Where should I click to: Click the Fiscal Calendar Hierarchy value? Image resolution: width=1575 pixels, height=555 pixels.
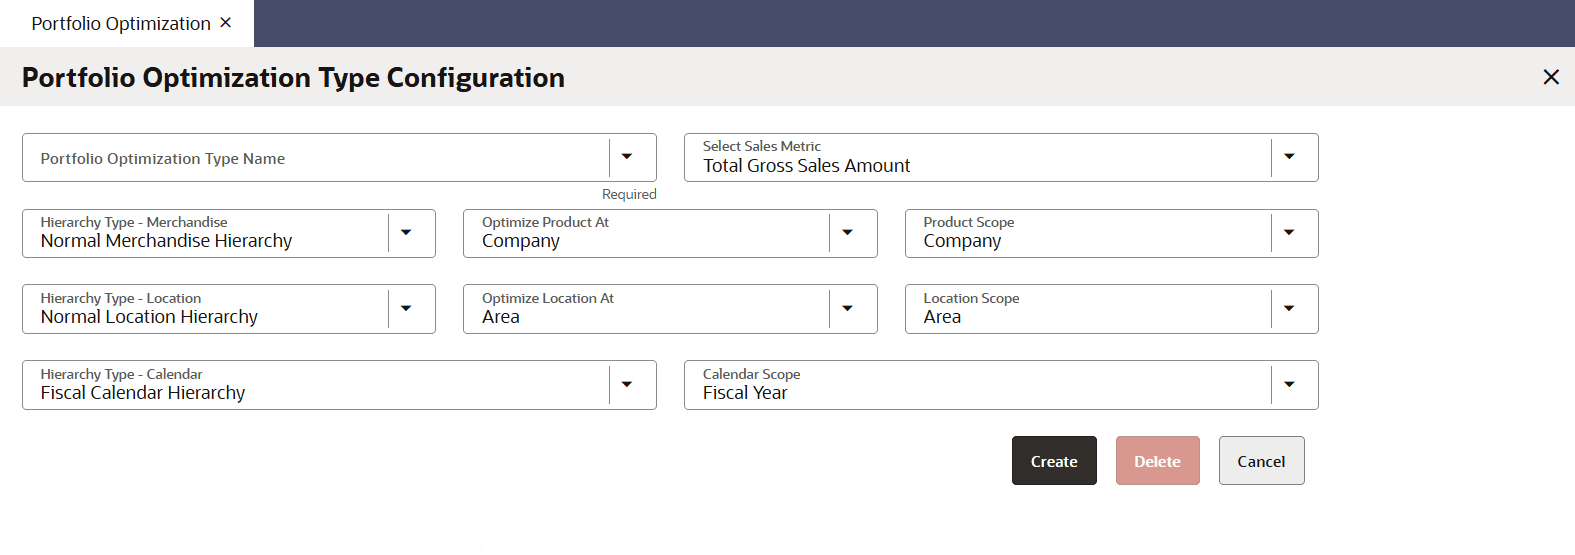[x=143, y=393]
